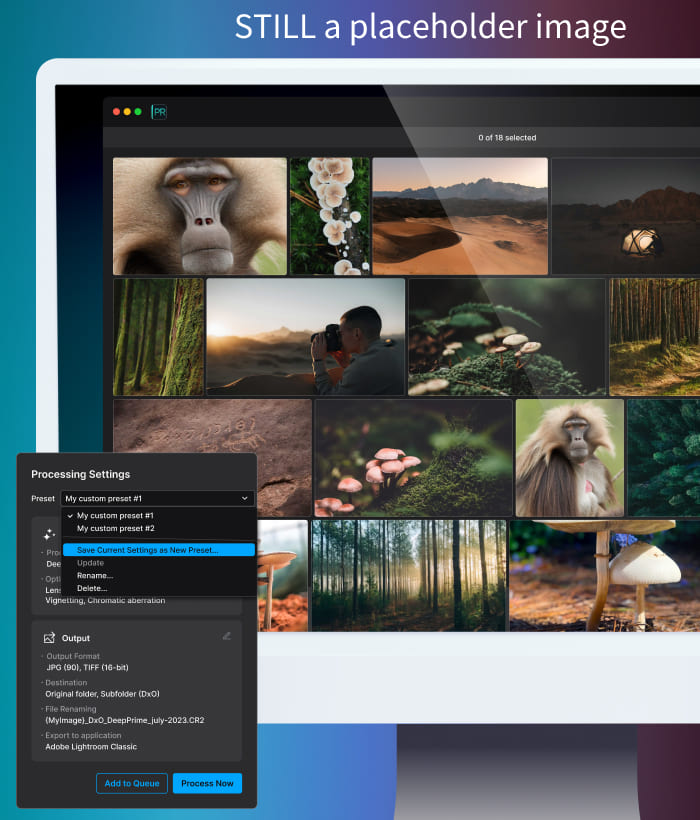Click the sparkle processing icon

pyautogui.click(x=49, y=535)
